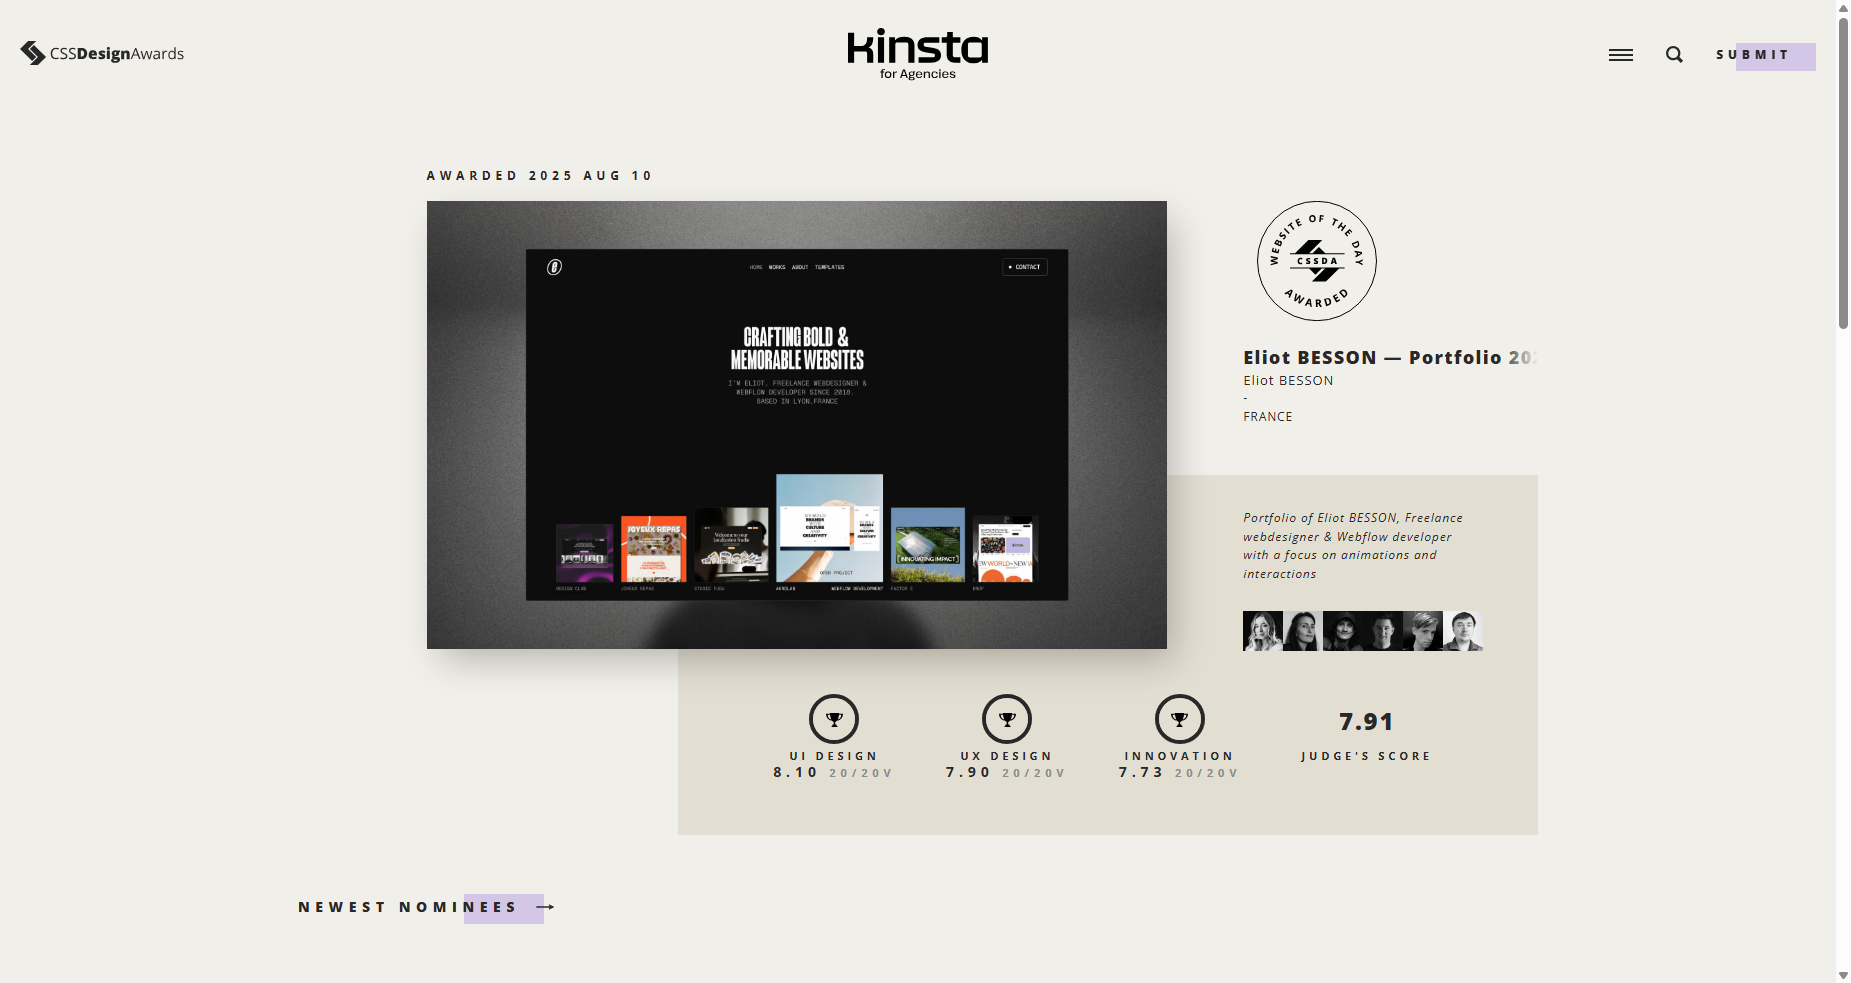
Task: Click the third judge portrait thumbnail
Action: (x=1342, y=631)
